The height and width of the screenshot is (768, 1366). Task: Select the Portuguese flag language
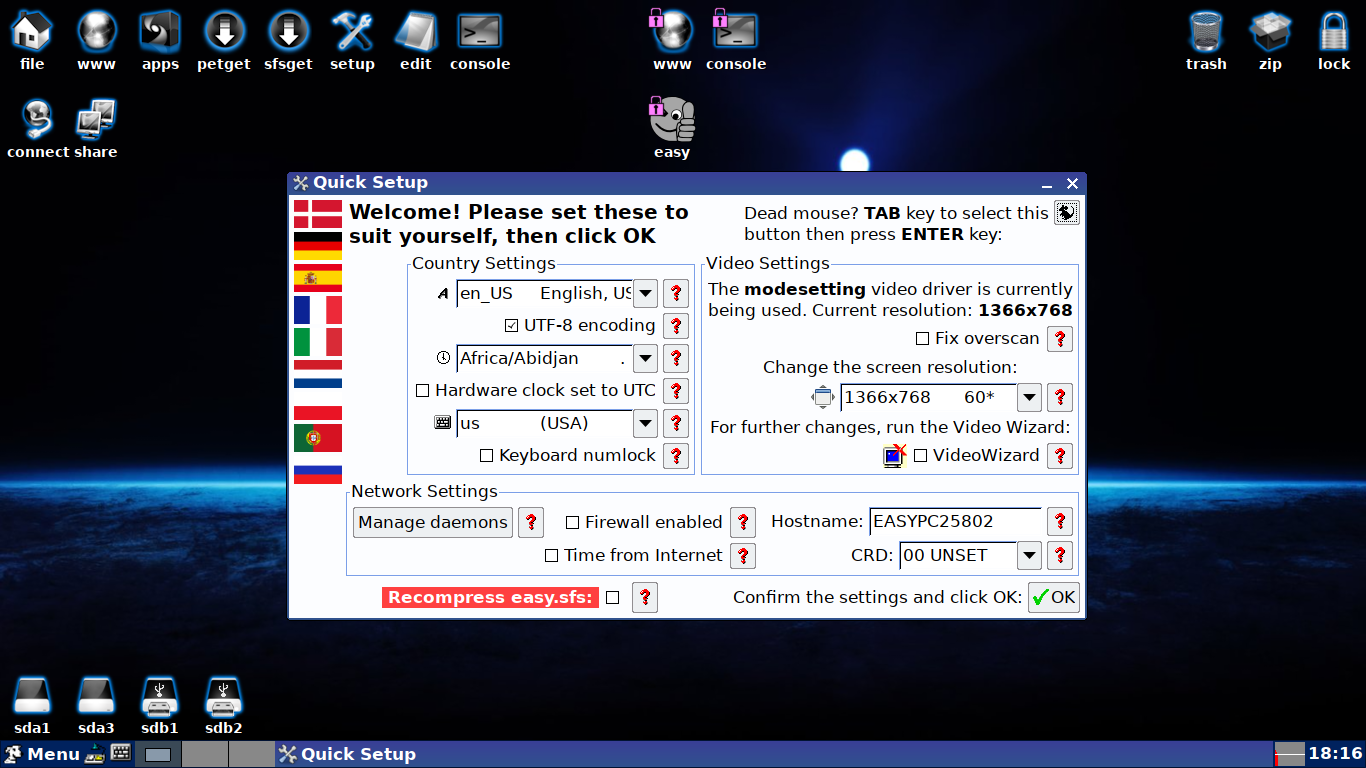[318, 438]
